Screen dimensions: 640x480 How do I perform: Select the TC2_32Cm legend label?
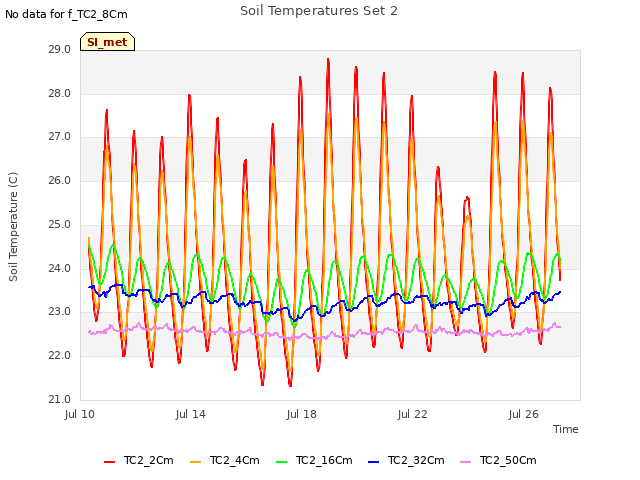point(416,460)
